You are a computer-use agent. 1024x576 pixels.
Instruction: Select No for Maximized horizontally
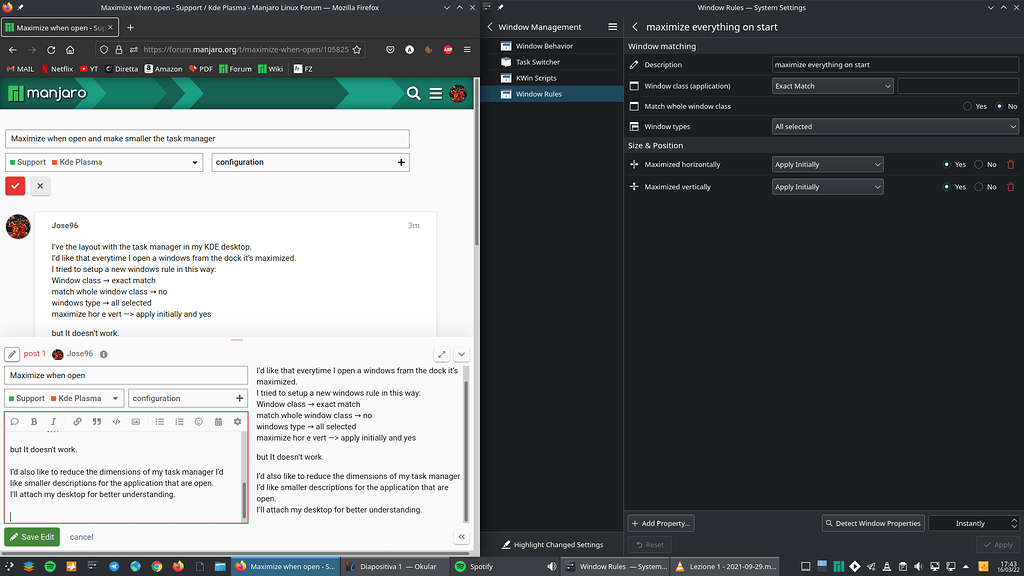click(x=977, y=164)
